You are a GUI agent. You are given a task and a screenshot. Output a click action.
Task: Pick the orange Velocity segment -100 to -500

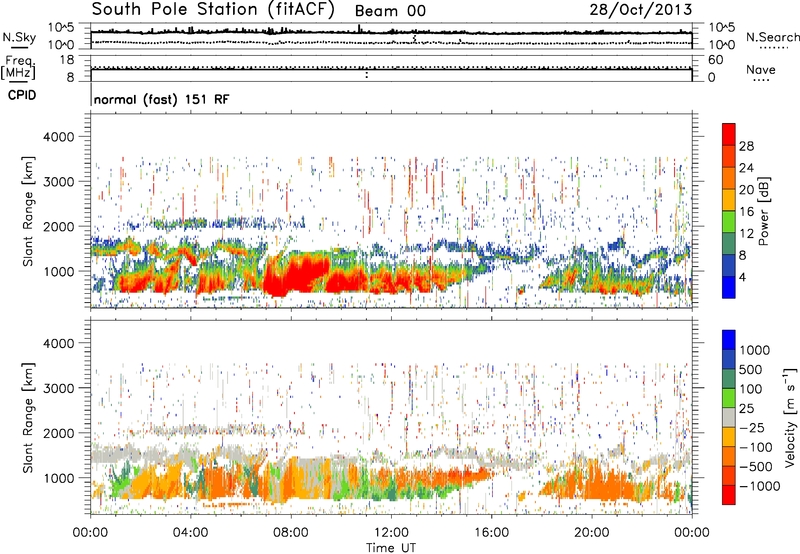click(x=729, y=457)
